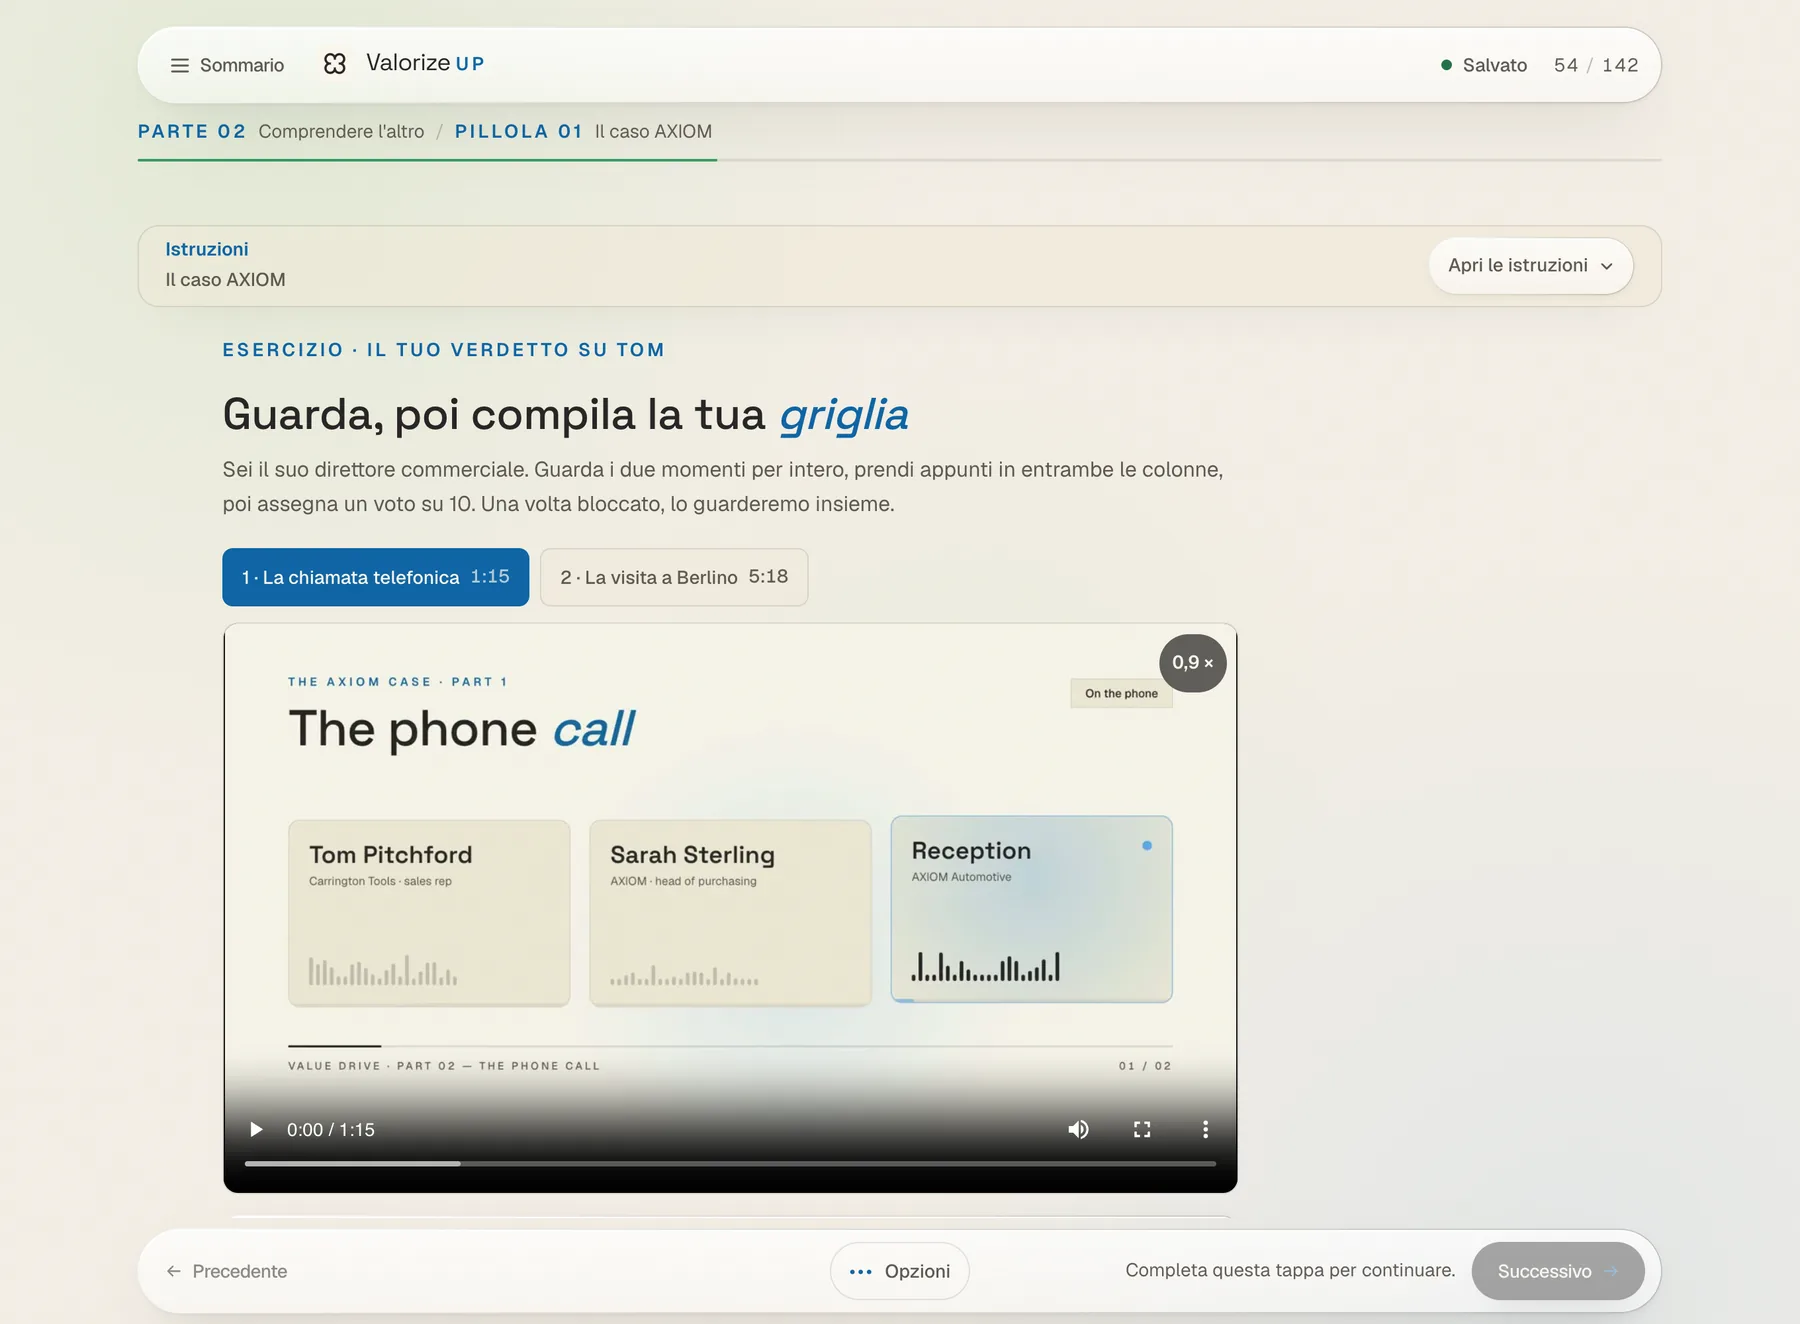Screen dimensions: 1800x1324
Task: Click the Valorize UP logo icon
Action: point(335,64)
